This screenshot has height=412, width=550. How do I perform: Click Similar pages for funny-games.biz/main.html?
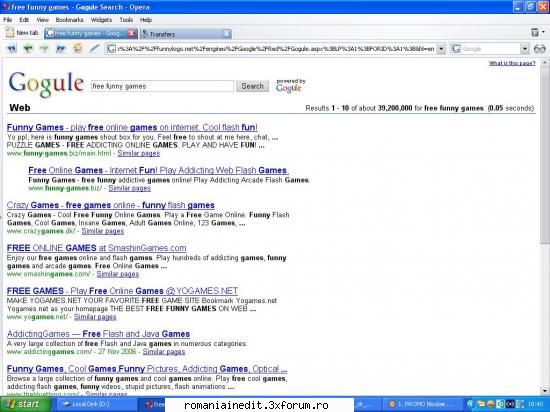pyautogui.click(x=139, y=153)
